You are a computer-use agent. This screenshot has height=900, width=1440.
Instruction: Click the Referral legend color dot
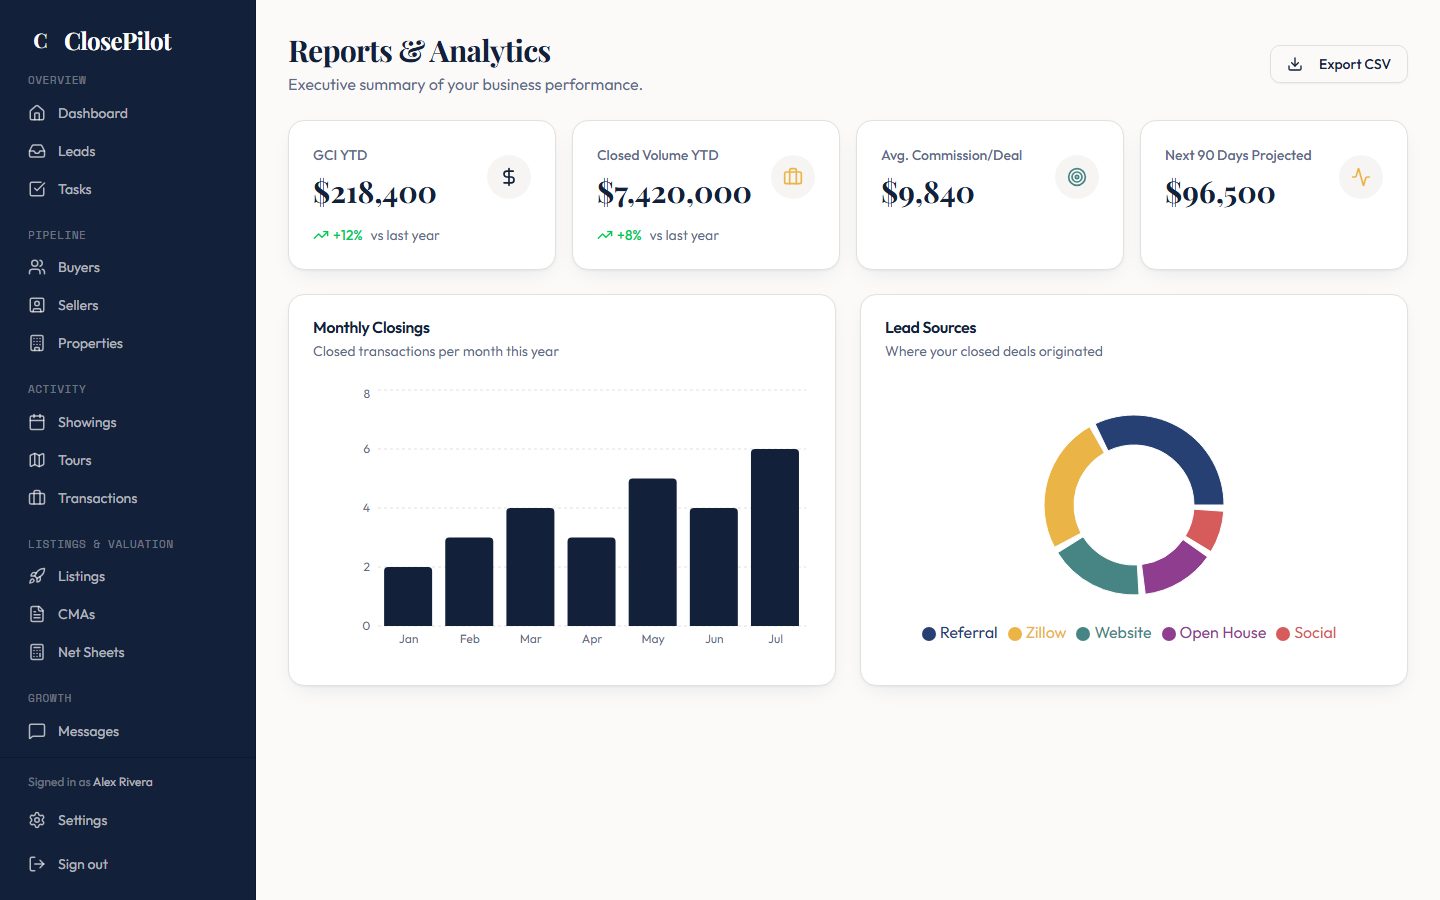[x=929, y=634]
